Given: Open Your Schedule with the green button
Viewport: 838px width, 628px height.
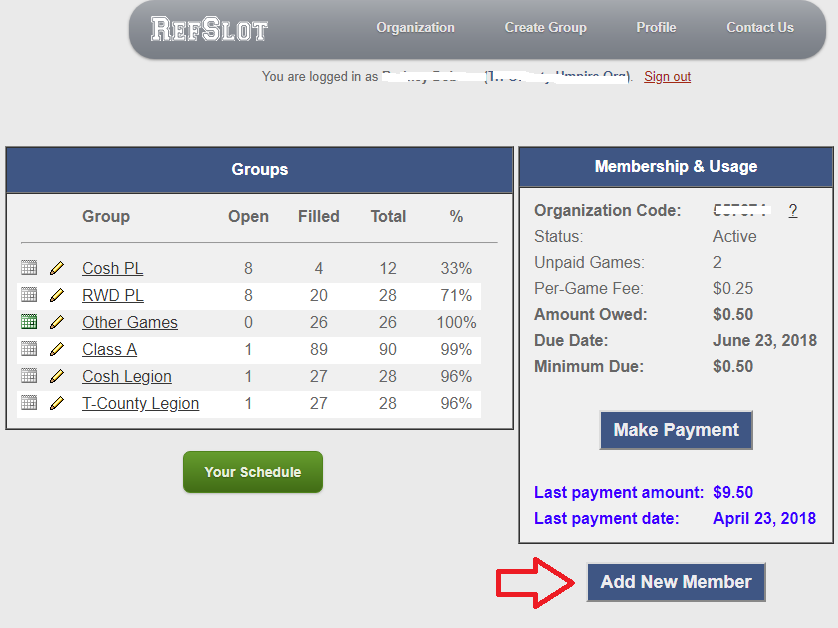Looking at the screenshot, I should (253, 472).
